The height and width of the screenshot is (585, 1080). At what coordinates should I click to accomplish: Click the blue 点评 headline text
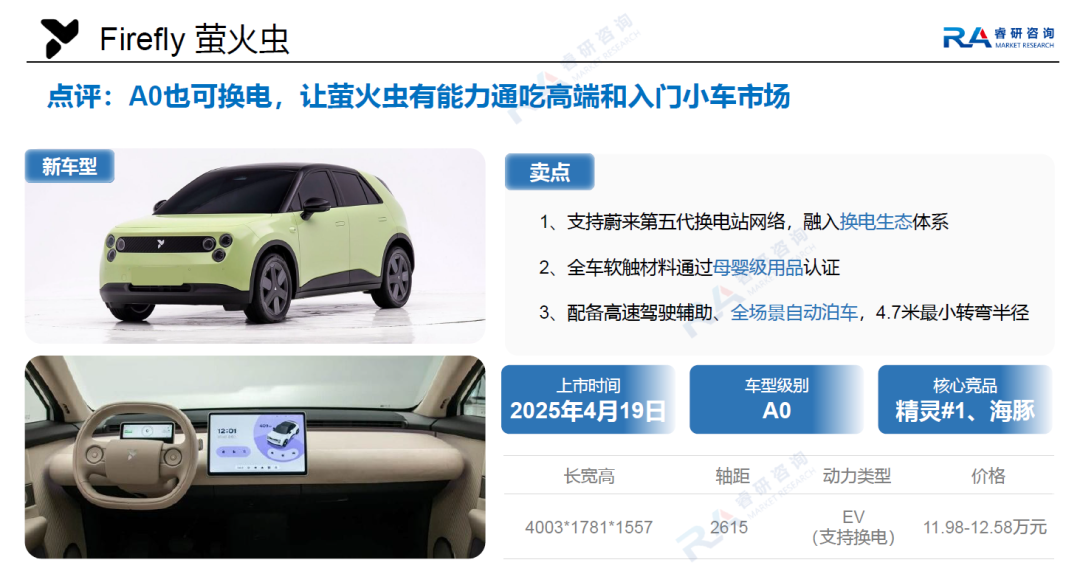(x=418, y=96)
